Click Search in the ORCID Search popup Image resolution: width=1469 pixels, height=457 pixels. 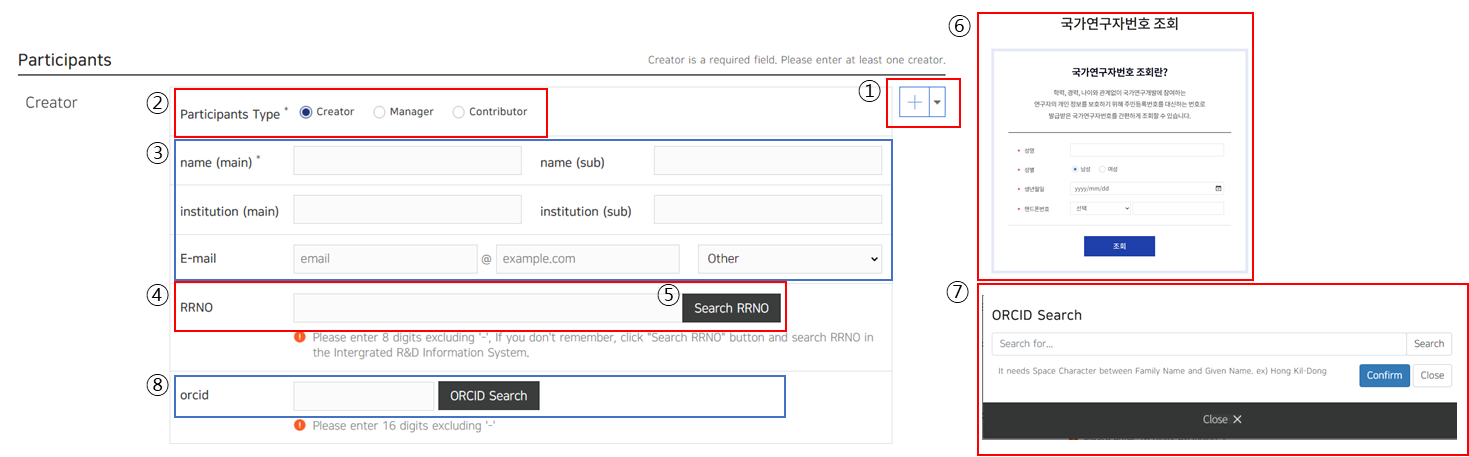tap(1428, 344)
